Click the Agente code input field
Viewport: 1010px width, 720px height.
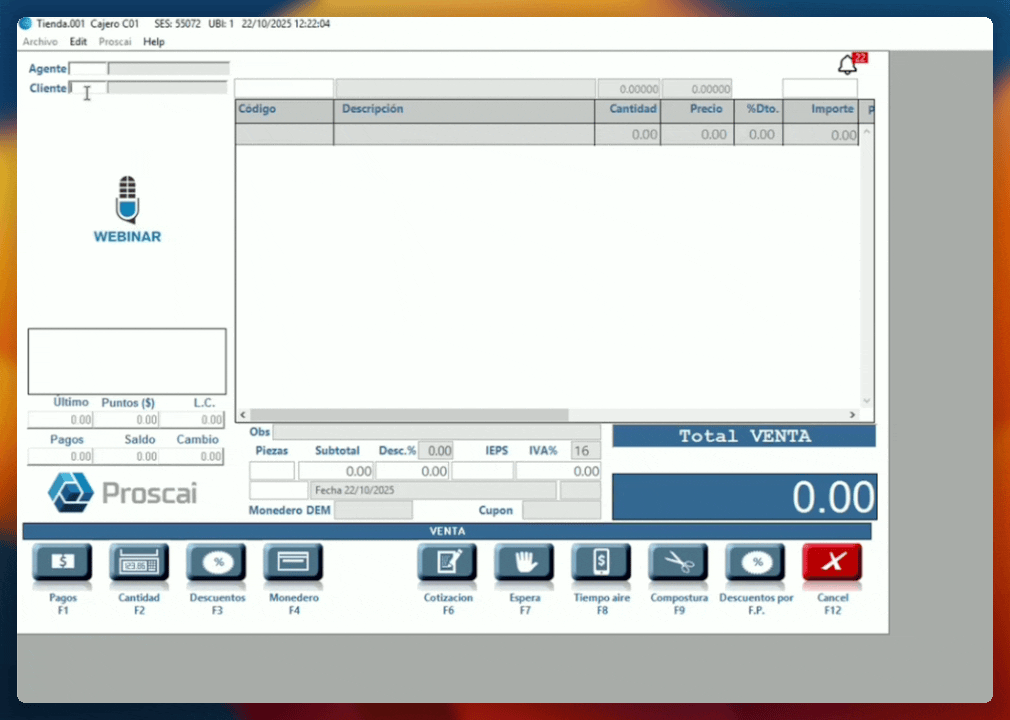pyautogui.click(x=88, y=68)
